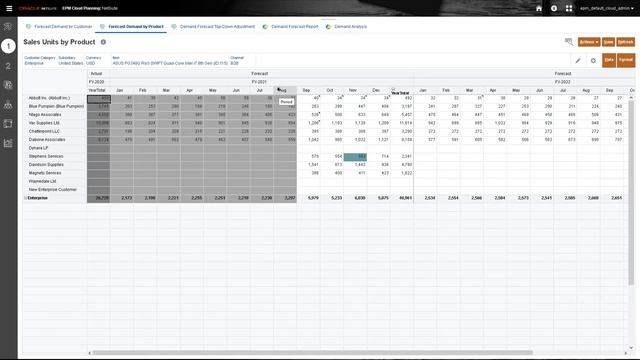Collapse the Enterprise total row
This screenshot has width=640, height=360.
[x=25, y=198]
